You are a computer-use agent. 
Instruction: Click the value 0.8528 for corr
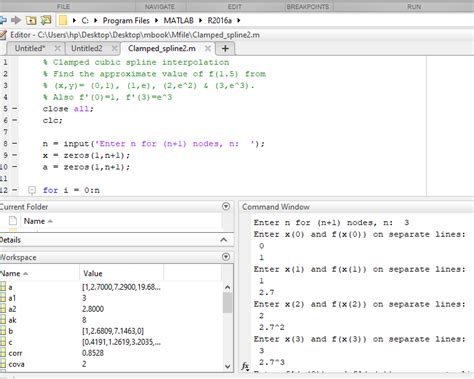coord(93,353)
